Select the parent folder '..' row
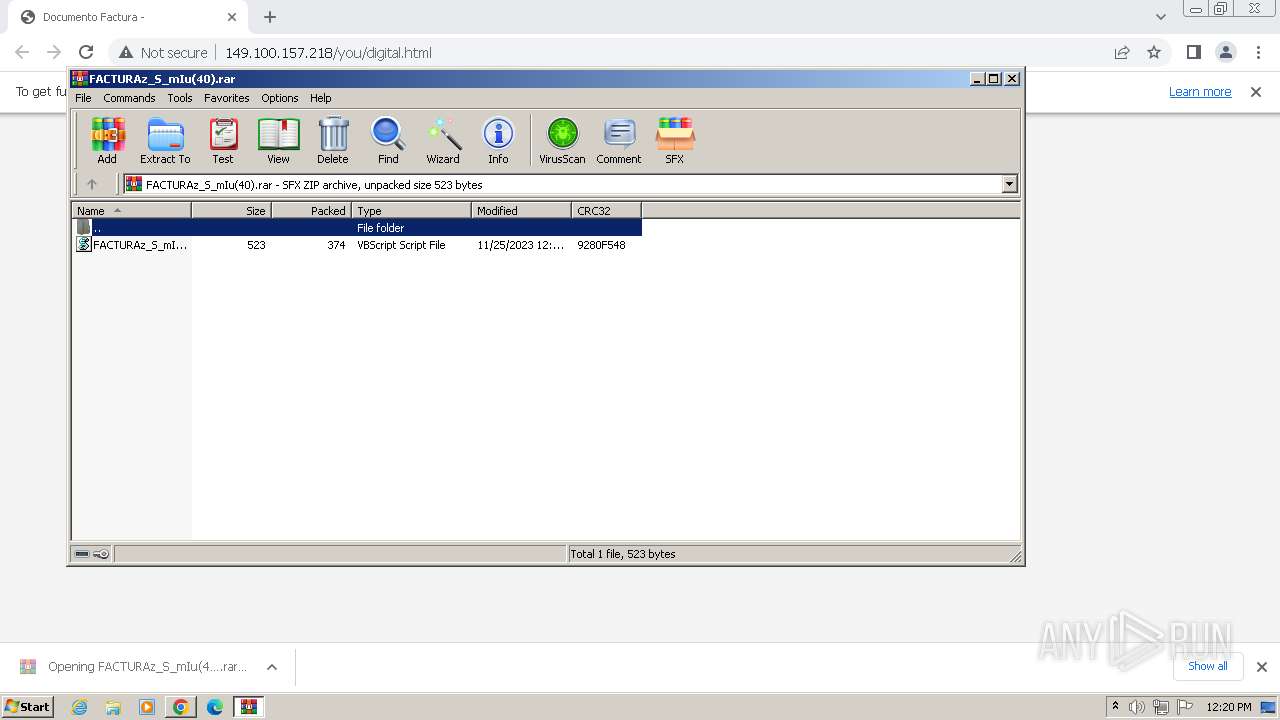Screen dimensions: 1280x720 357,228
